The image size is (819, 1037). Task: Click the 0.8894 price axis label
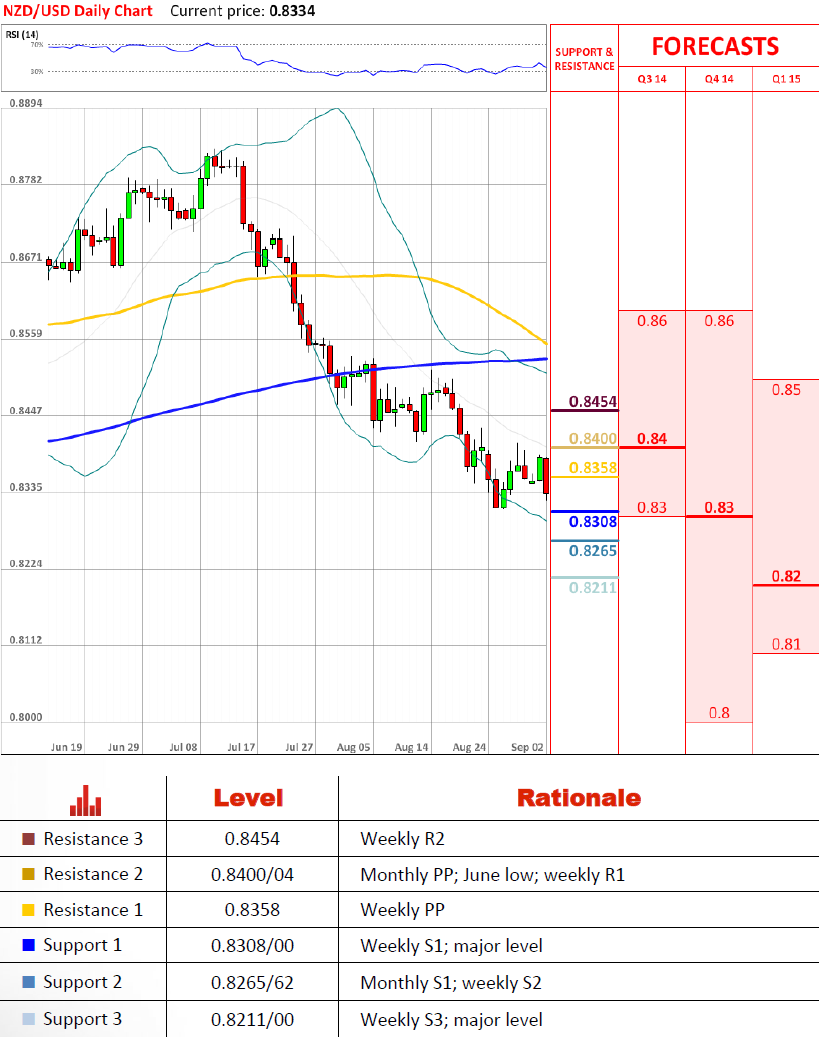coord(26,103)
